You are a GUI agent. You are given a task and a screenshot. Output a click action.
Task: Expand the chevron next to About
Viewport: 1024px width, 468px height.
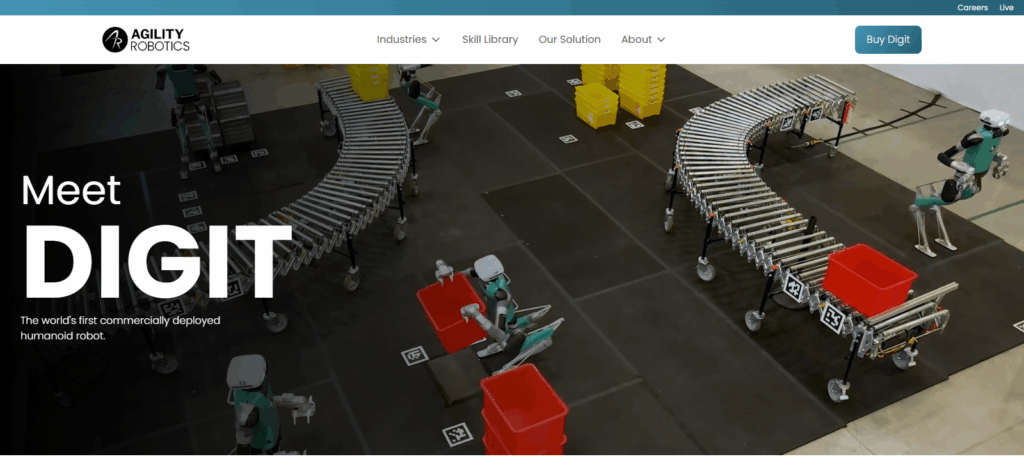[661, 40]
